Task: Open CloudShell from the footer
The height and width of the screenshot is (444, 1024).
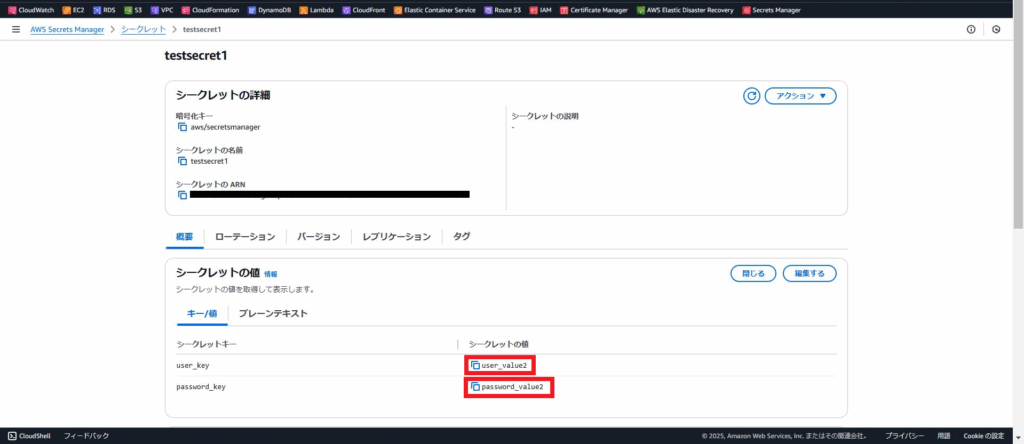Action: pos(35,436)
